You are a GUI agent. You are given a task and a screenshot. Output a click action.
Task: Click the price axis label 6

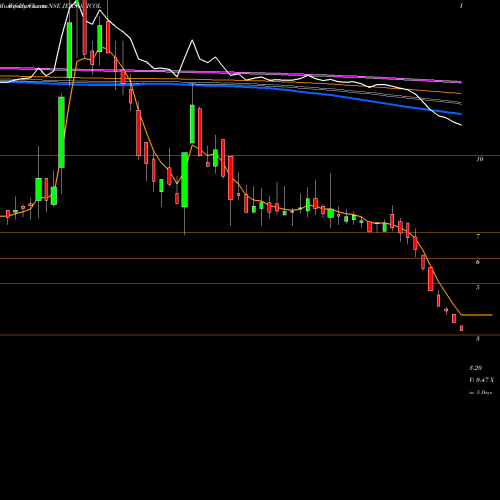(478, 262)
